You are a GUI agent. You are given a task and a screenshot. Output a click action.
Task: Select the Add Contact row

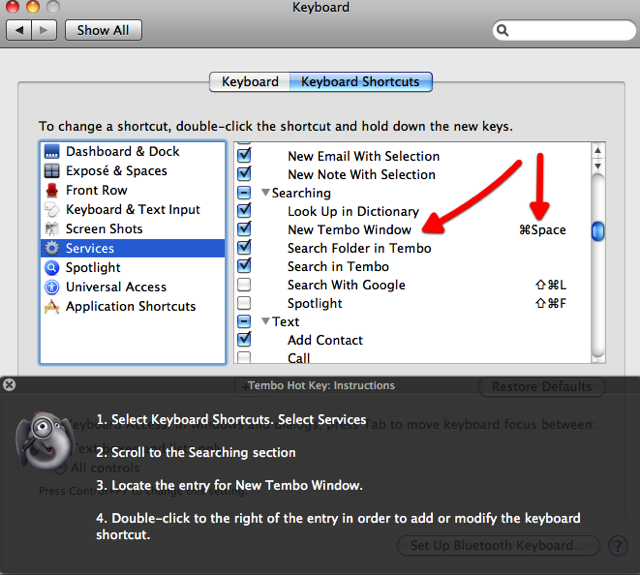point(325,340)
